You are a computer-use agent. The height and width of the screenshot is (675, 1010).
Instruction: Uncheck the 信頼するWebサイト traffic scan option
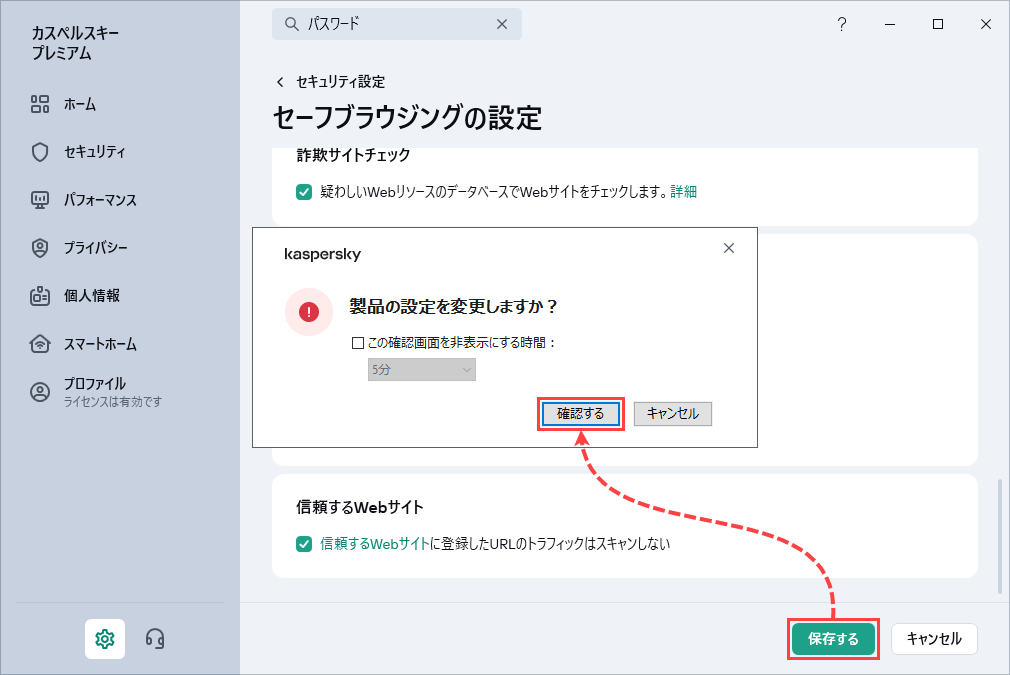[304, 544]
